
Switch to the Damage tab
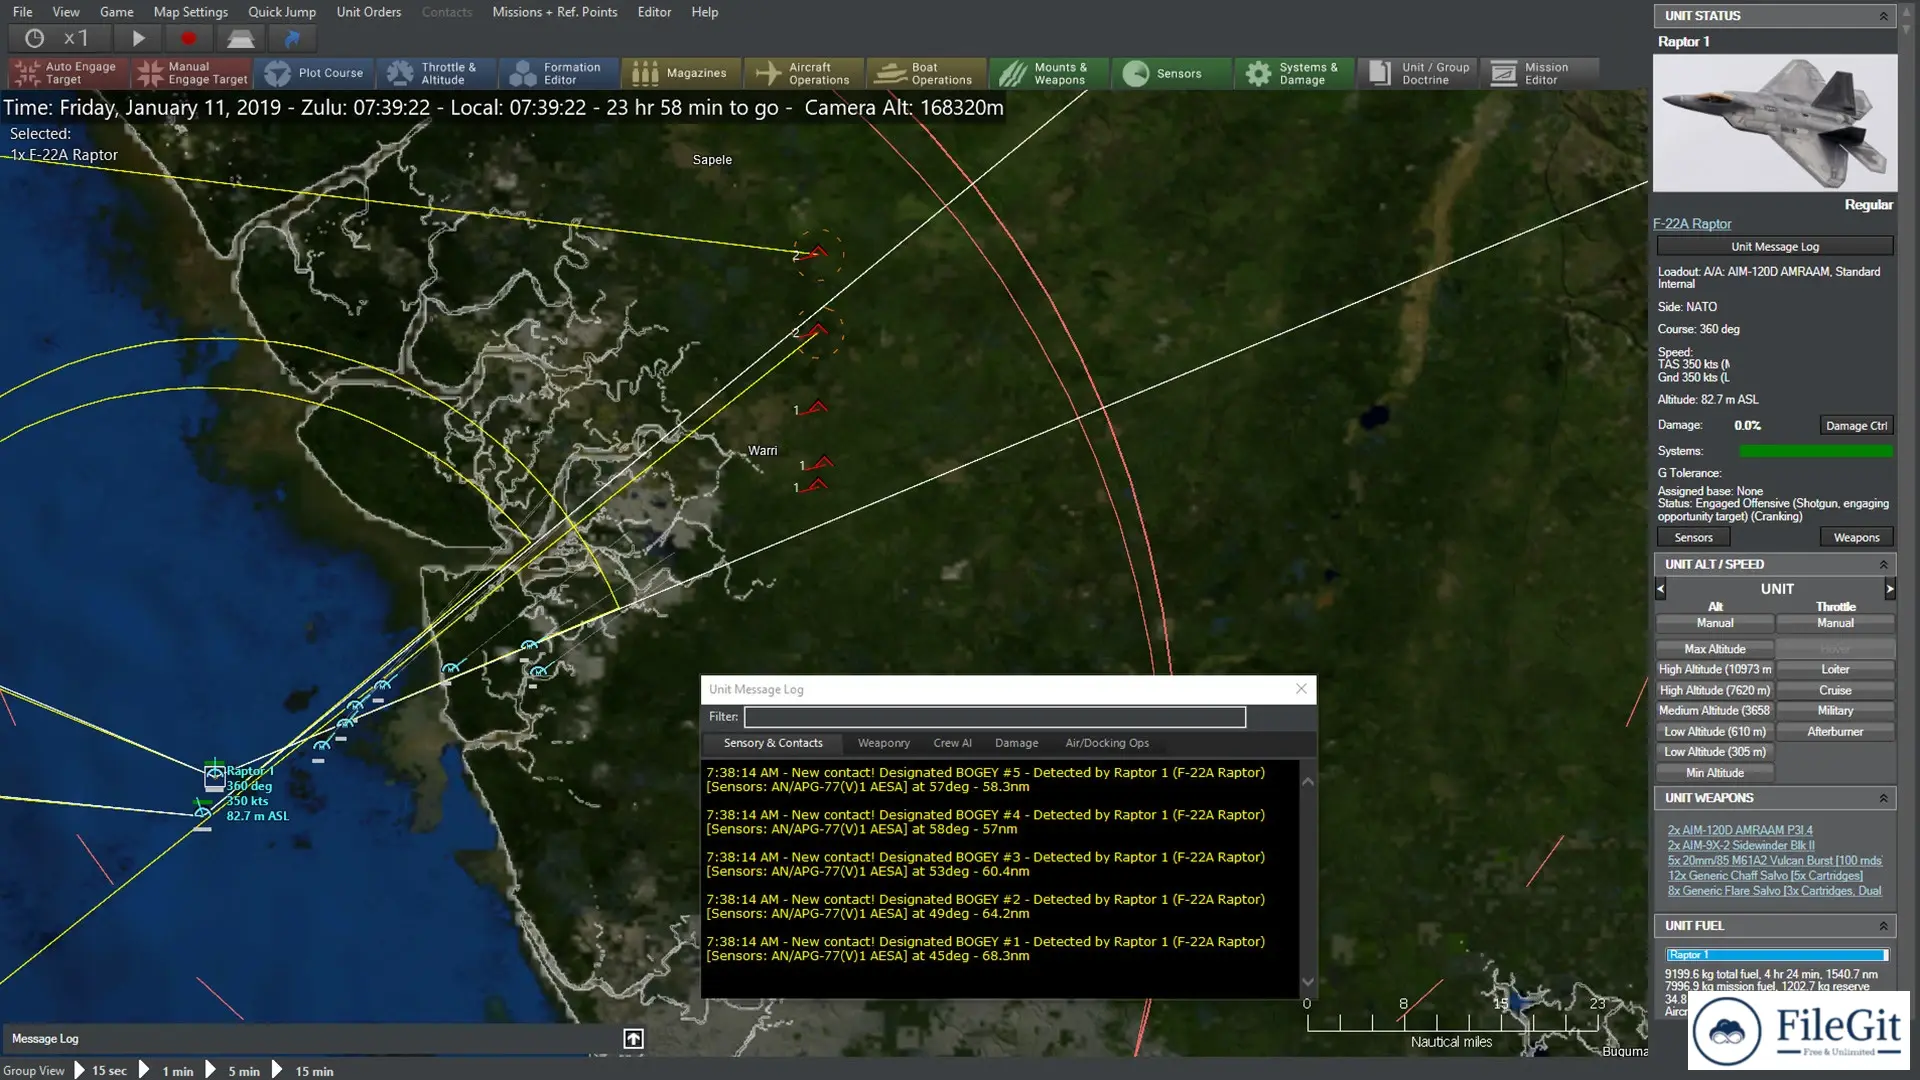pyautogui.click(x=1016, y=743)
